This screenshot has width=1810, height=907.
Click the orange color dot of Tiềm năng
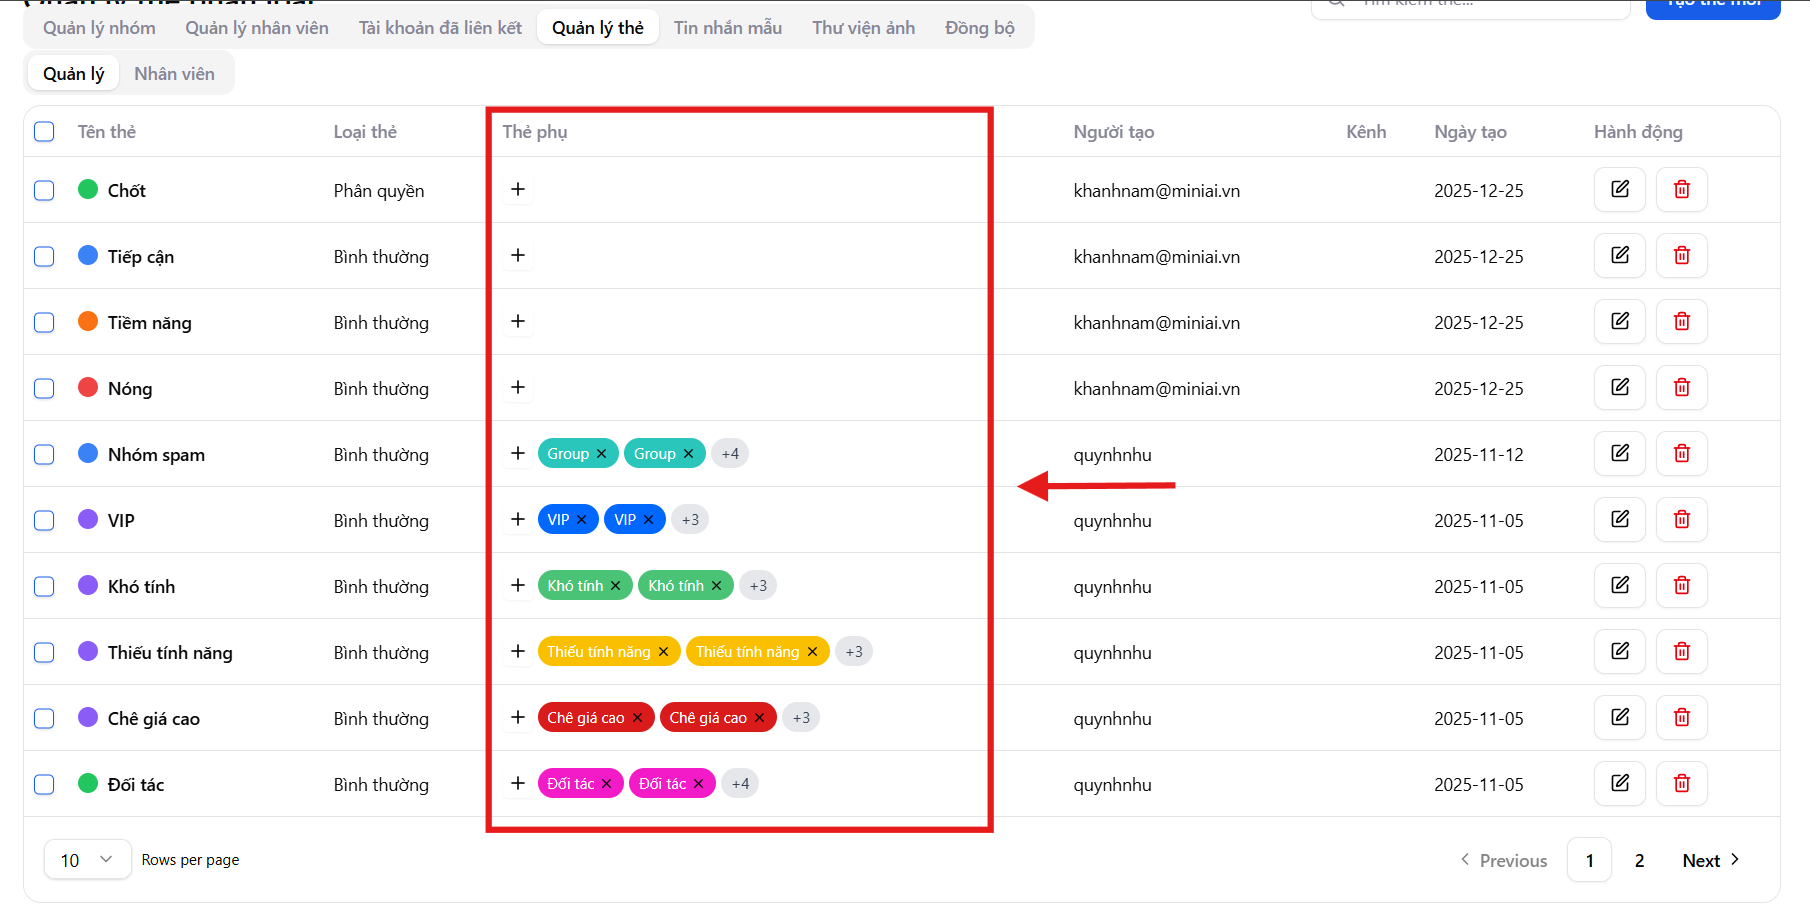(88, 322)
